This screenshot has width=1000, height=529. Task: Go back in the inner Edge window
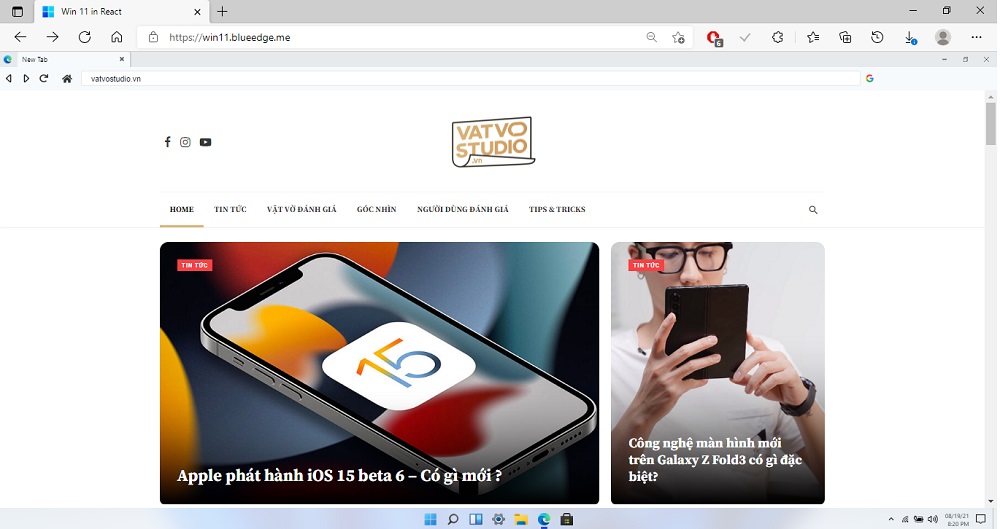(9, 78)
